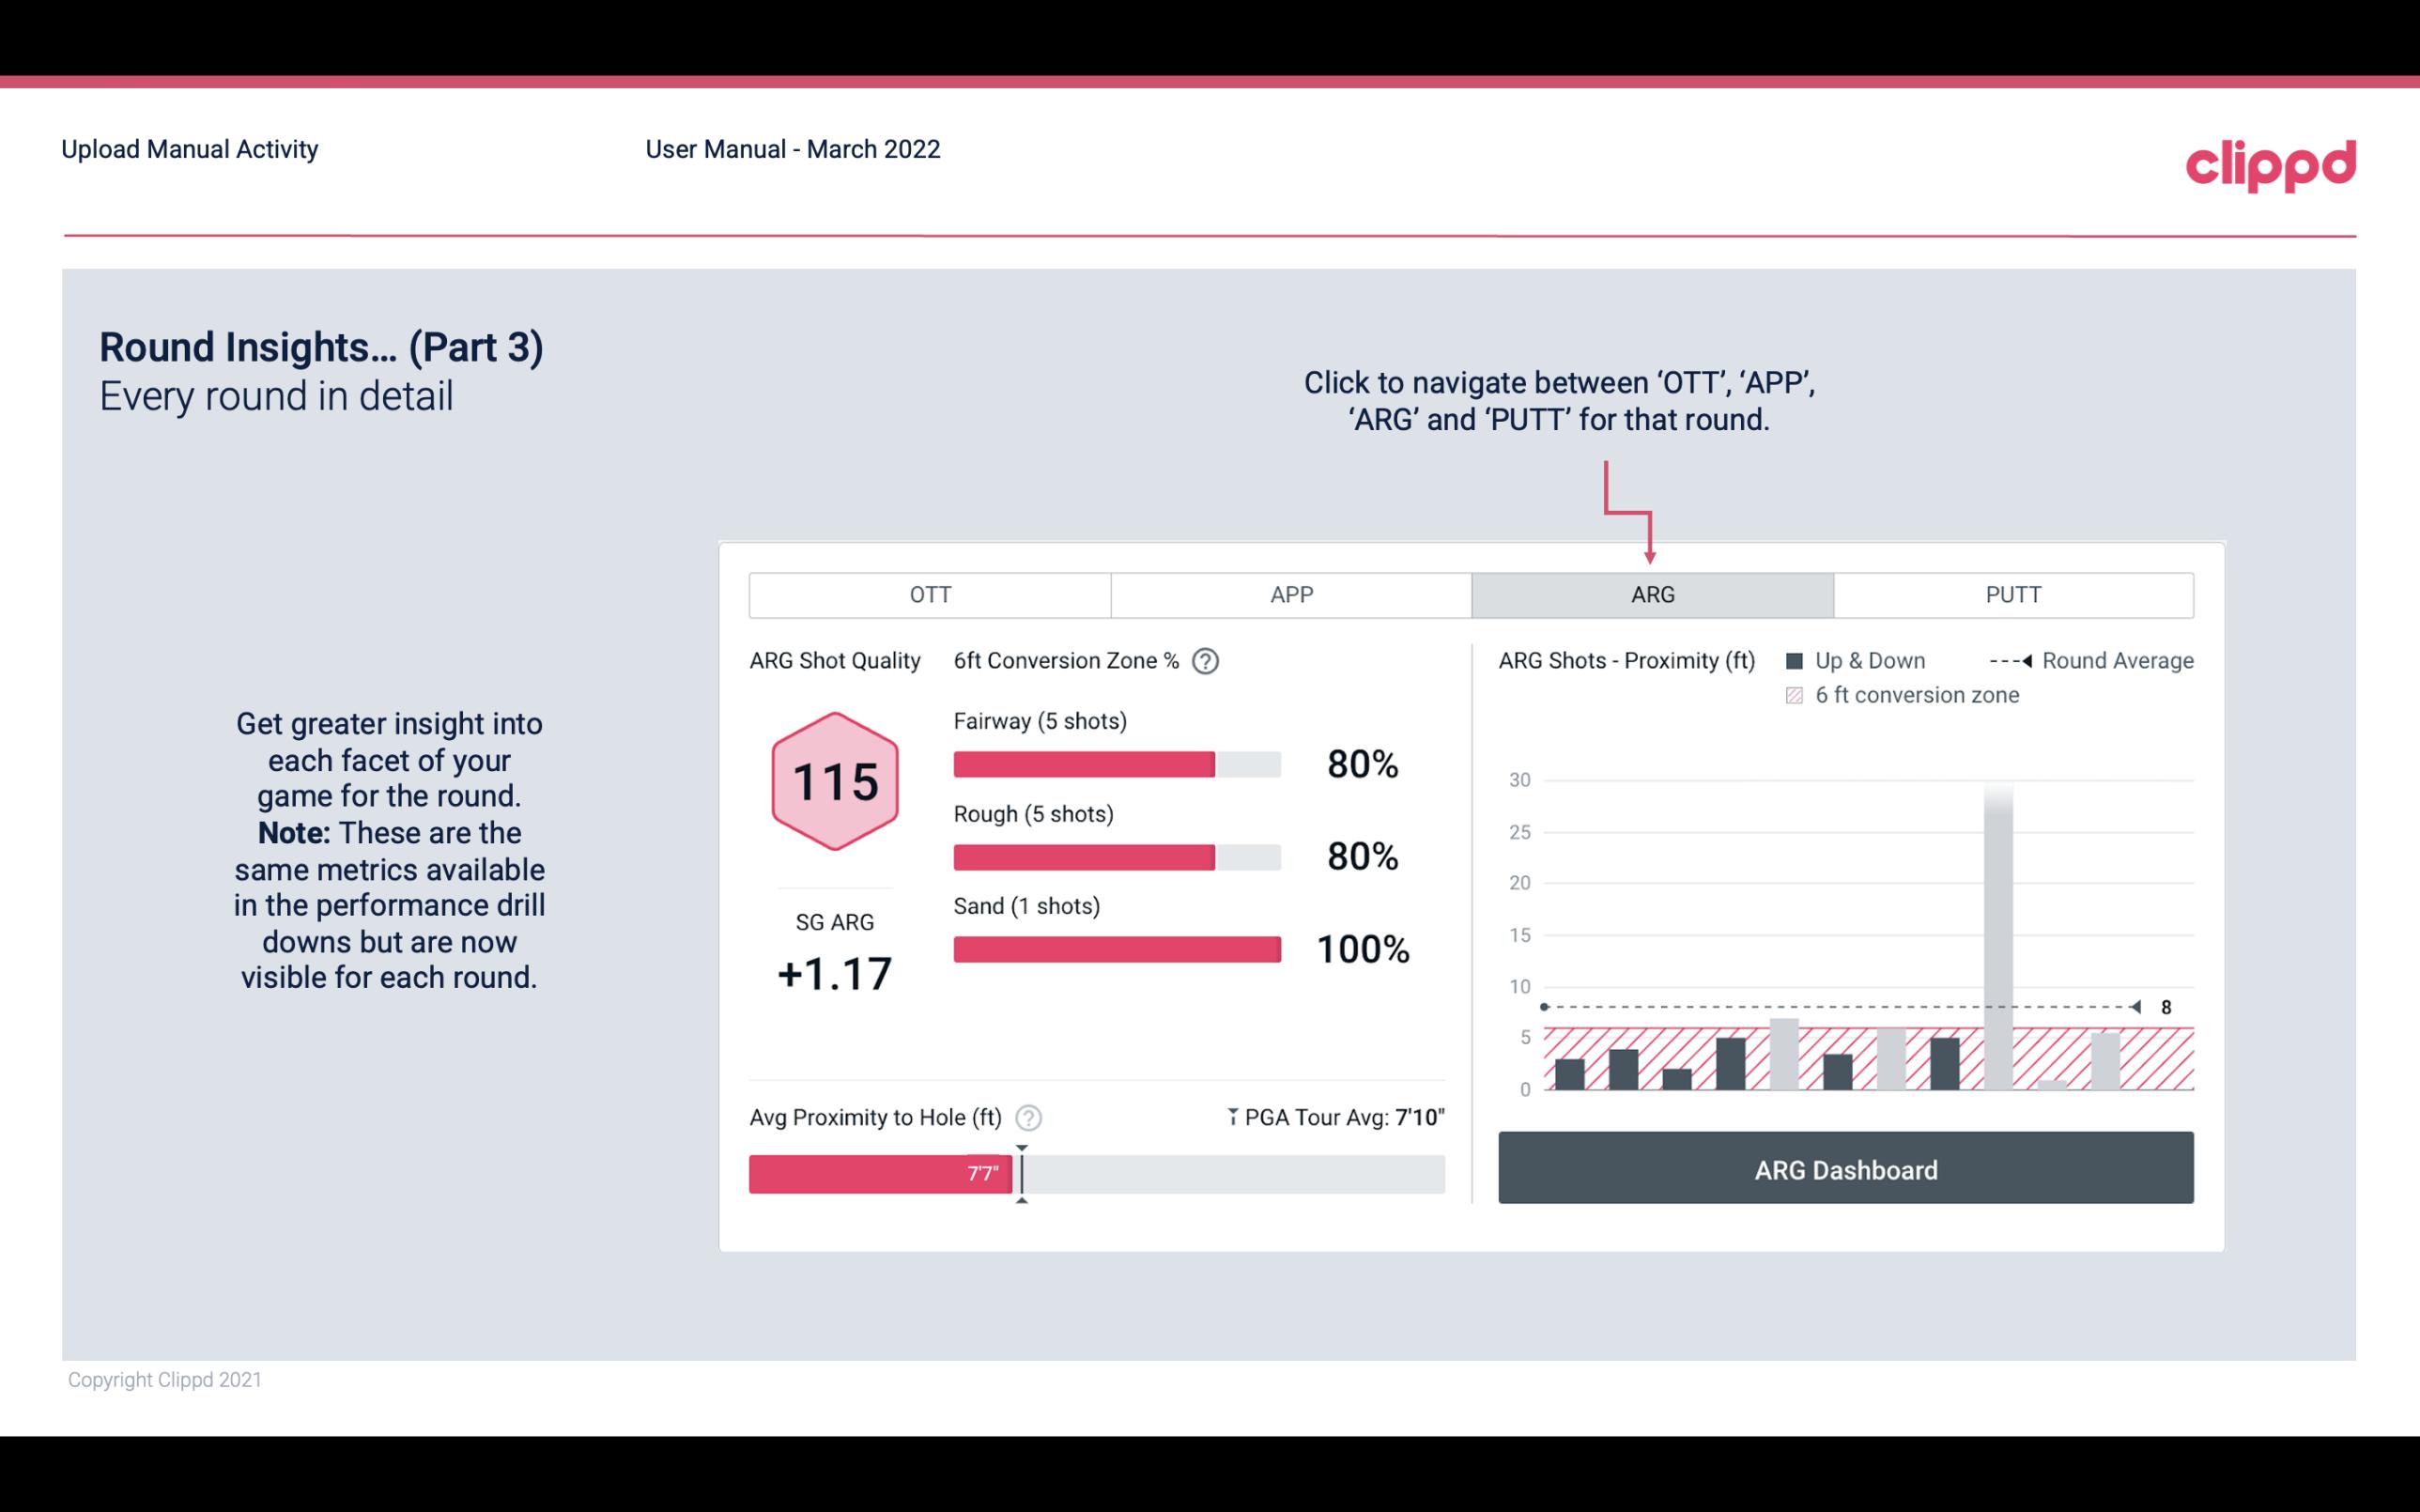Select the PUTT tab
Image resolution: width=2420 pixels, height=1512 pixels.
pos(2011,595)
